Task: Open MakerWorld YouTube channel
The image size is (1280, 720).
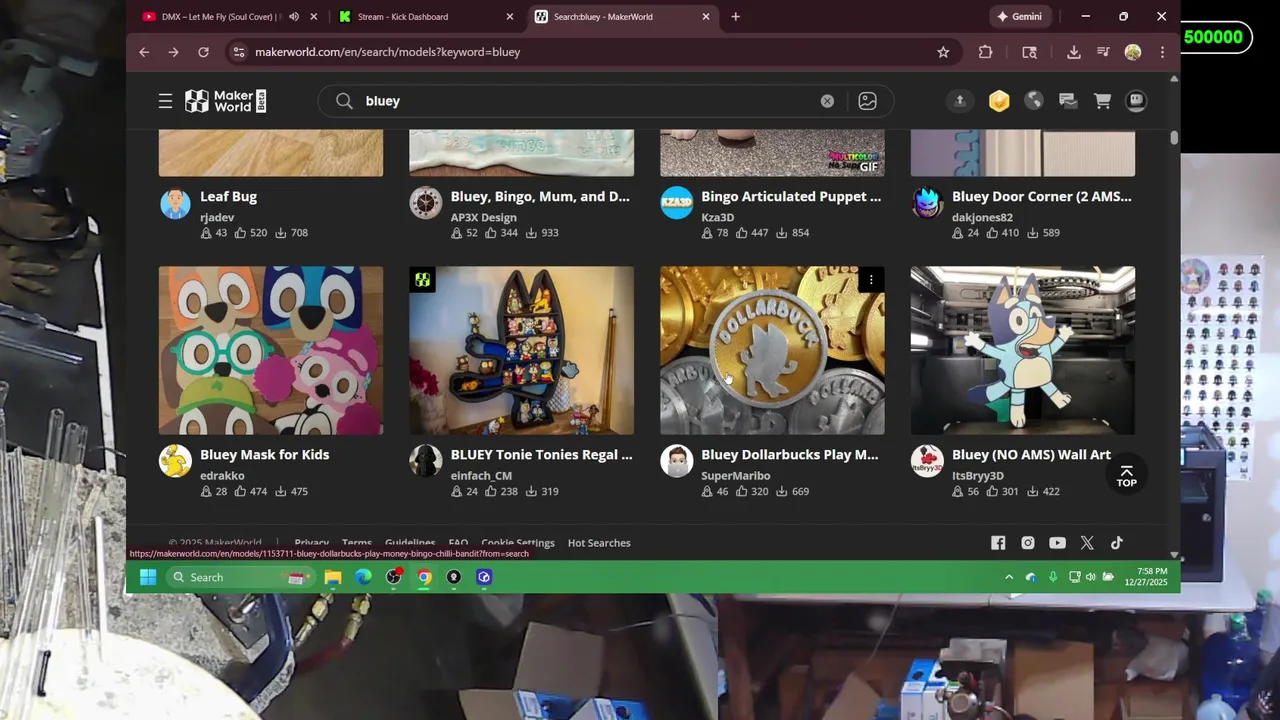Action: click(1057, 543)
